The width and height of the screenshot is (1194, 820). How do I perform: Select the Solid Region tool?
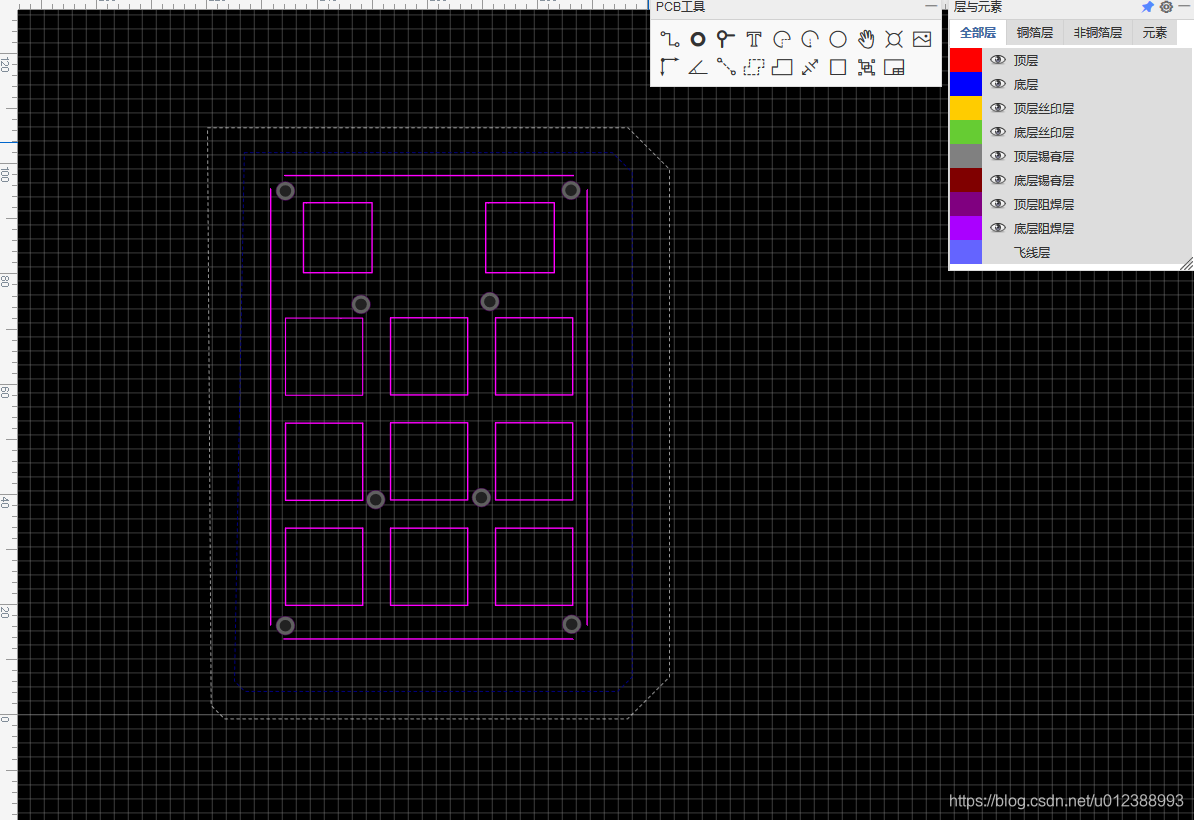coord(782,67)
